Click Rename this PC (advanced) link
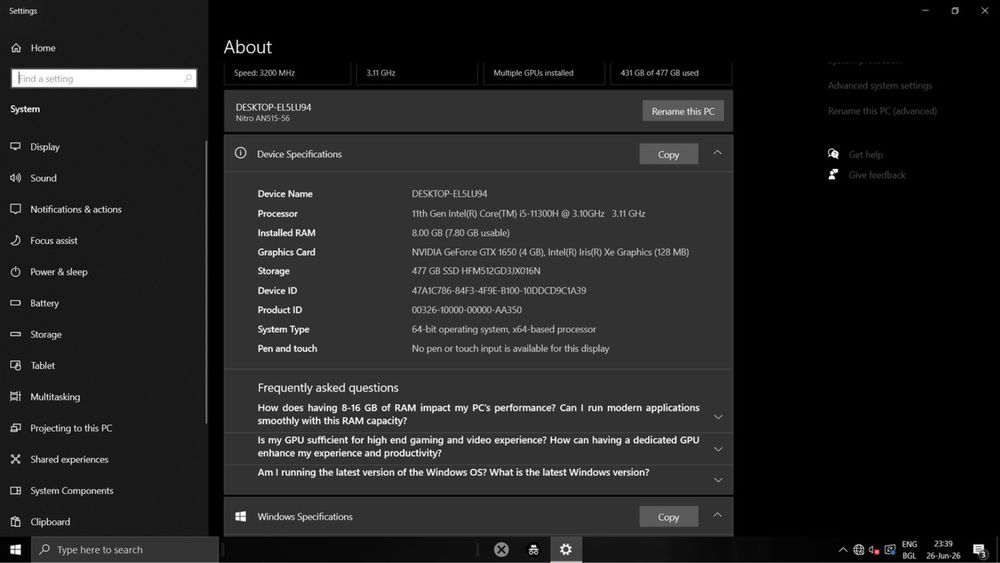 point(882,111)
